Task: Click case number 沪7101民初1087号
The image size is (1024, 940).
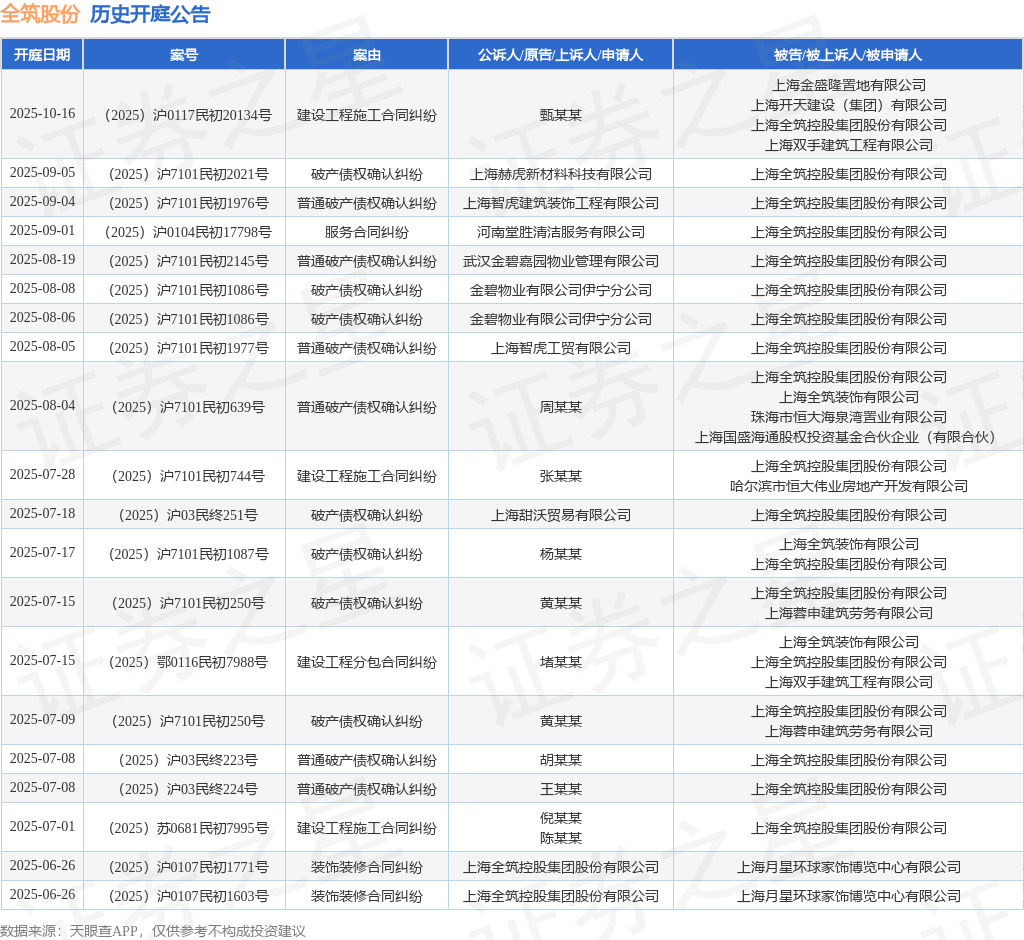Action: 188,555
